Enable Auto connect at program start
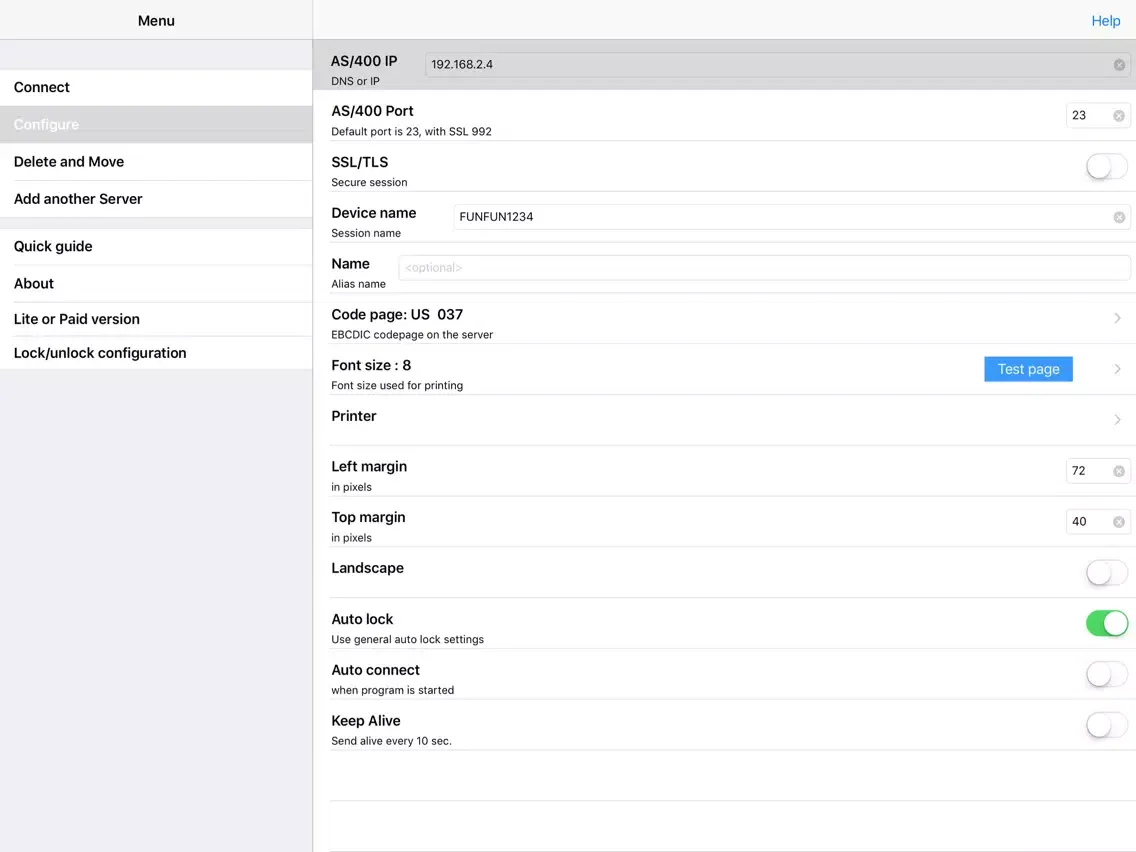Viewport: 1136px width, 852px height. 1106,675
